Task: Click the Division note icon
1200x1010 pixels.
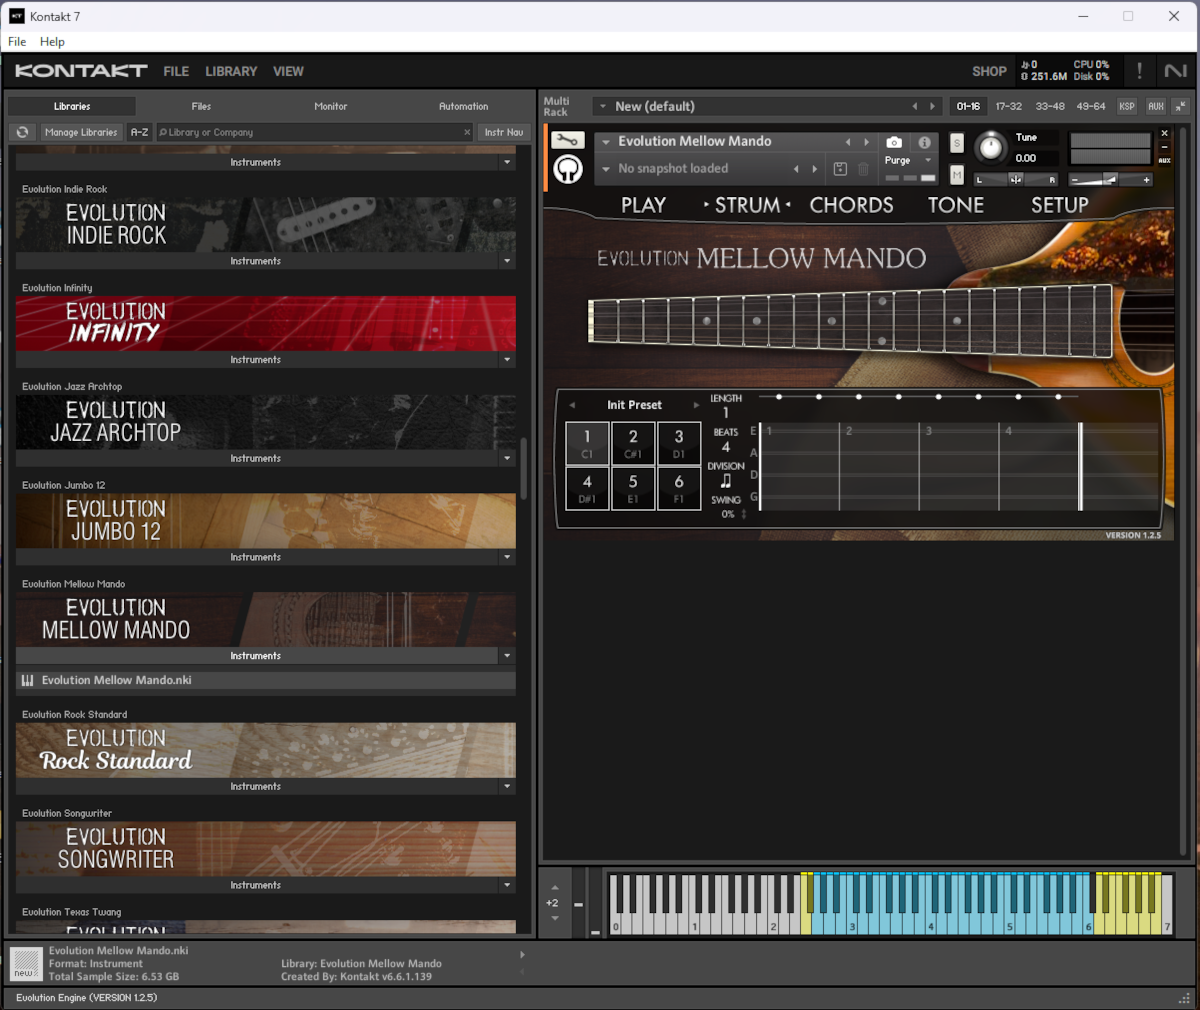Action: coord(726,481)
